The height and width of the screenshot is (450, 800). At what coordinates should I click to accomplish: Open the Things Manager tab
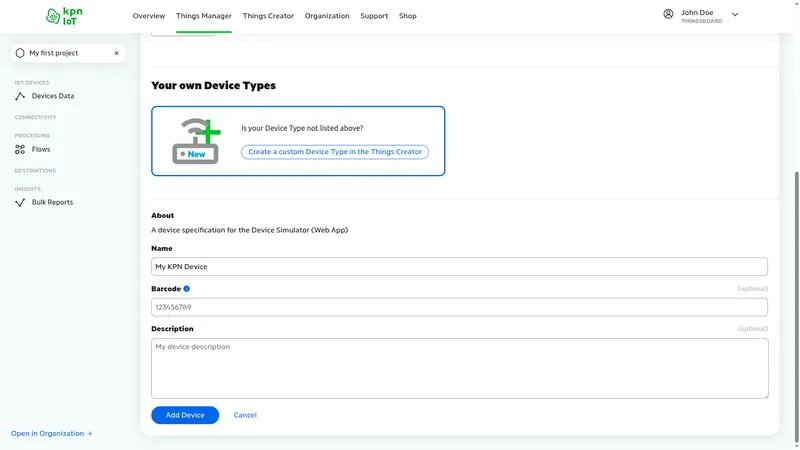(x=204, y=16)
